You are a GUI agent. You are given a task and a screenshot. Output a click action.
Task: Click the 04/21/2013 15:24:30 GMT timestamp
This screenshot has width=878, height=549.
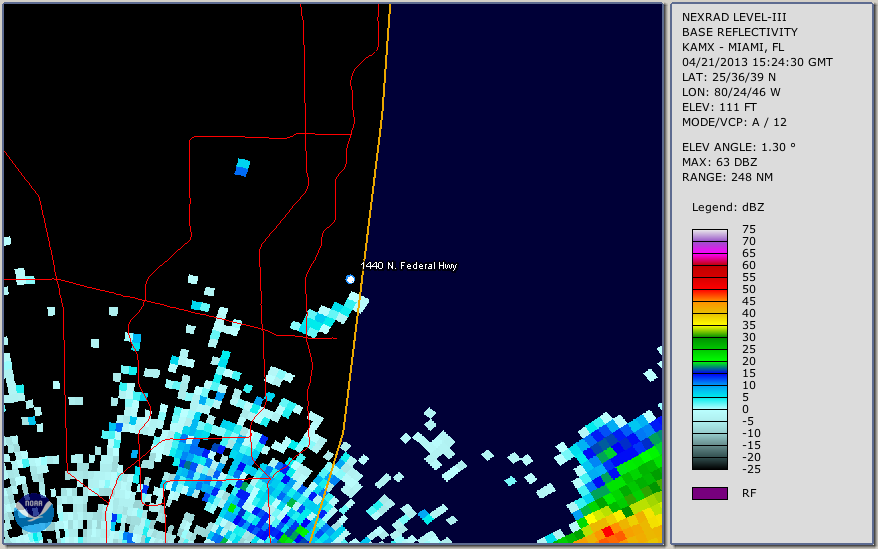pos(757,62)
